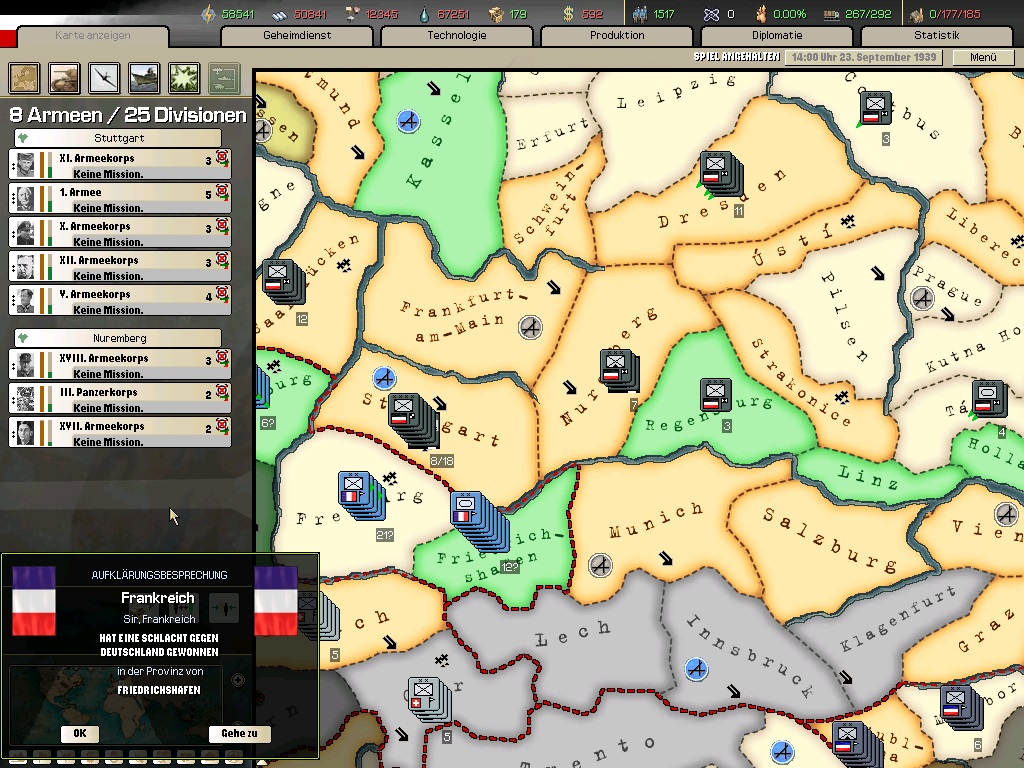Open the Geheimdienst tab

pos(297,35)
